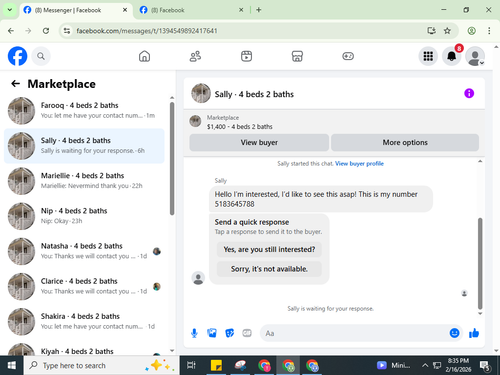Switch to the second Facebook tab
This screenshot has height=375, width=500.
tap(191, 10)
